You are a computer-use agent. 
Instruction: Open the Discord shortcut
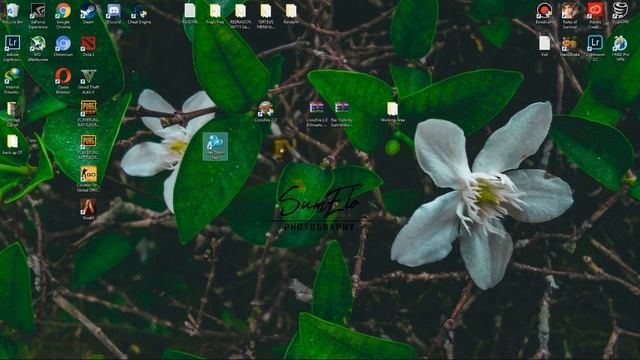[113, 13]
